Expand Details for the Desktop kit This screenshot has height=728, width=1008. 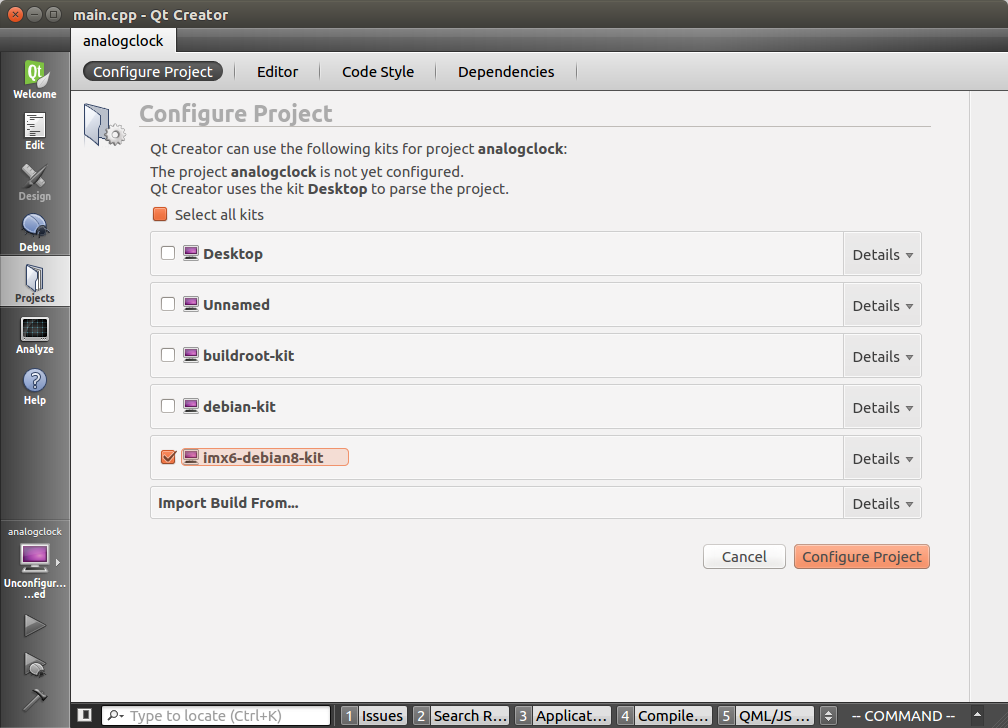click(882, 255)
